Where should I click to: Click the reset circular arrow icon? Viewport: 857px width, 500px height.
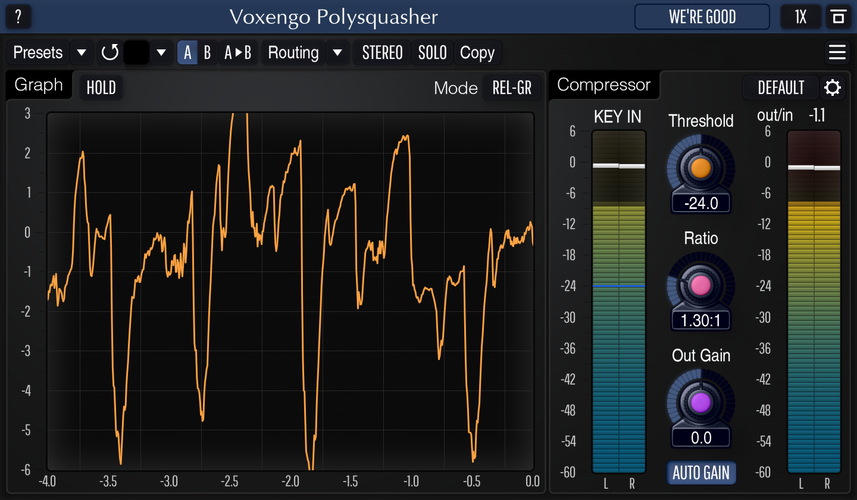pos(109,52)
